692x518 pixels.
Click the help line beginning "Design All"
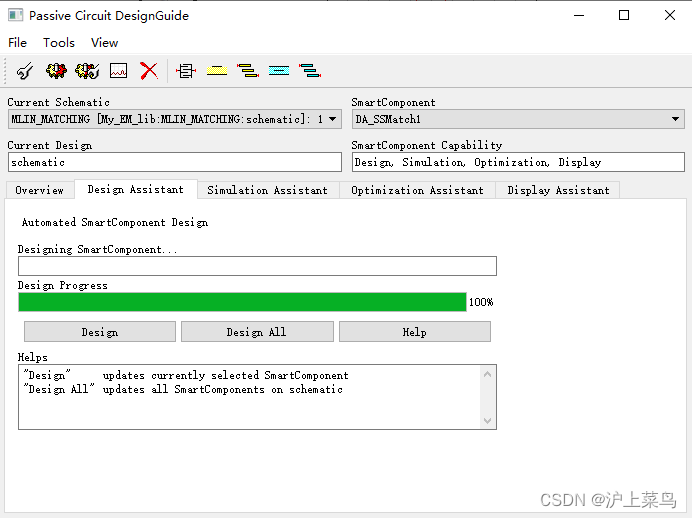coord(183,389)
